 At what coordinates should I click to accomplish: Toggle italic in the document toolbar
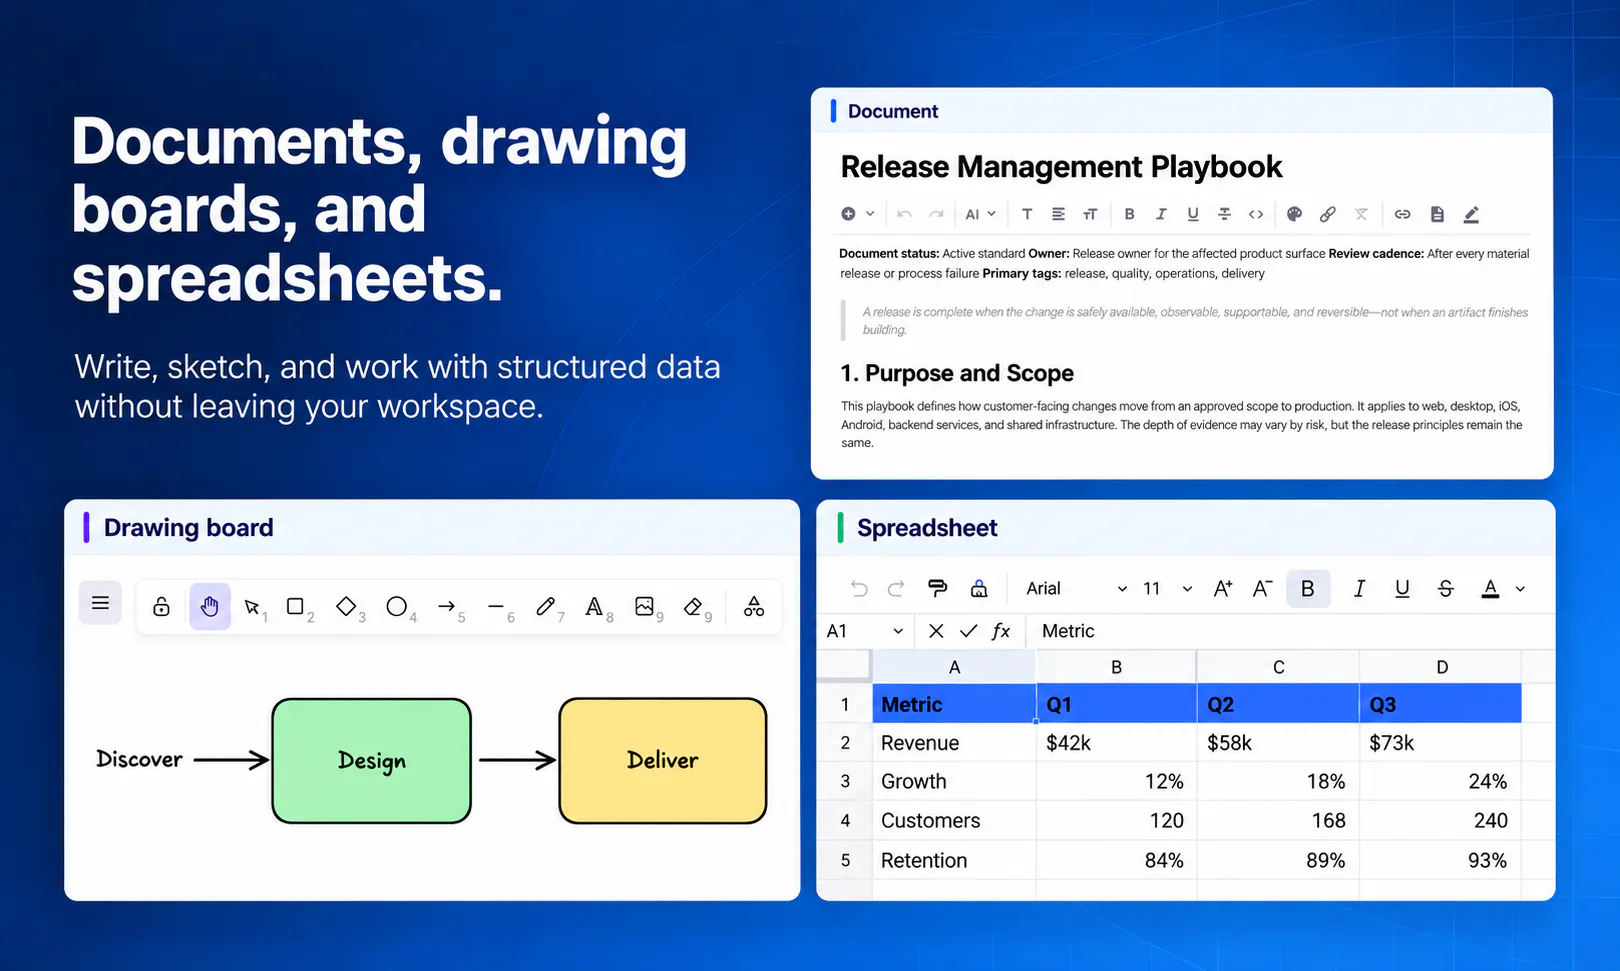(1161, 214)
